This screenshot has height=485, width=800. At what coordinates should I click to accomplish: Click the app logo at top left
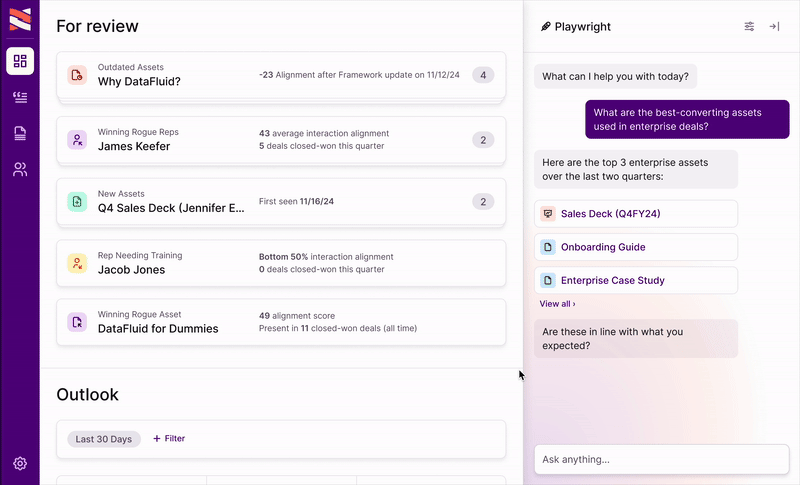[20, 19]
